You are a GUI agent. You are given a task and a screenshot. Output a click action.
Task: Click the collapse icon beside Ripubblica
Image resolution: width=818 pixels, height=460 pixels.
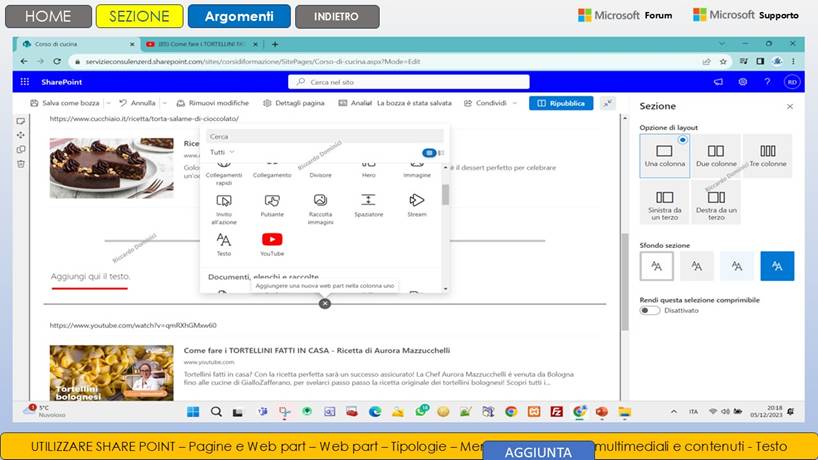[x=608, y=103]
